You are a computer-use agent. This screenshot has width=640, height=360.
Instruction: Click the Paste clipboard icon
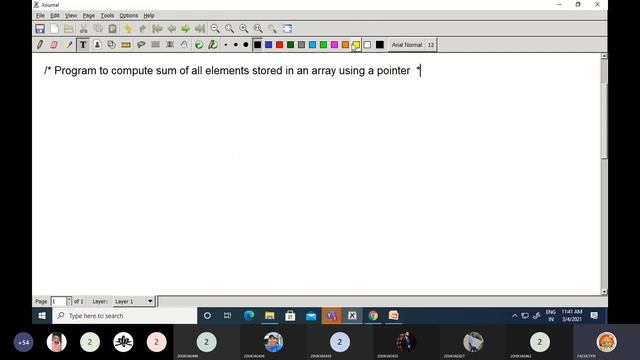113,29
